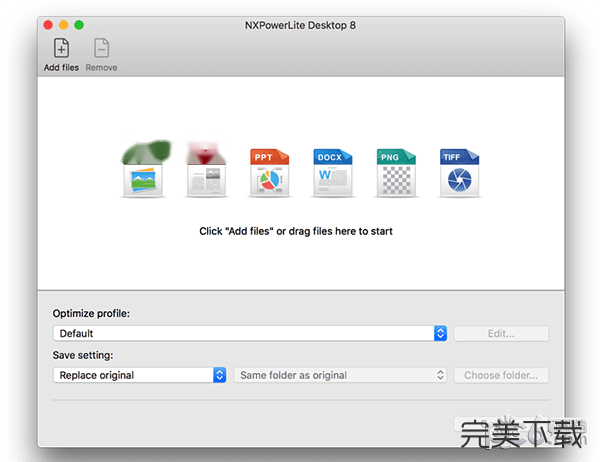Click the NXPowerLite Desktop 8 title

pyautogui.click(x=300, y=25)
